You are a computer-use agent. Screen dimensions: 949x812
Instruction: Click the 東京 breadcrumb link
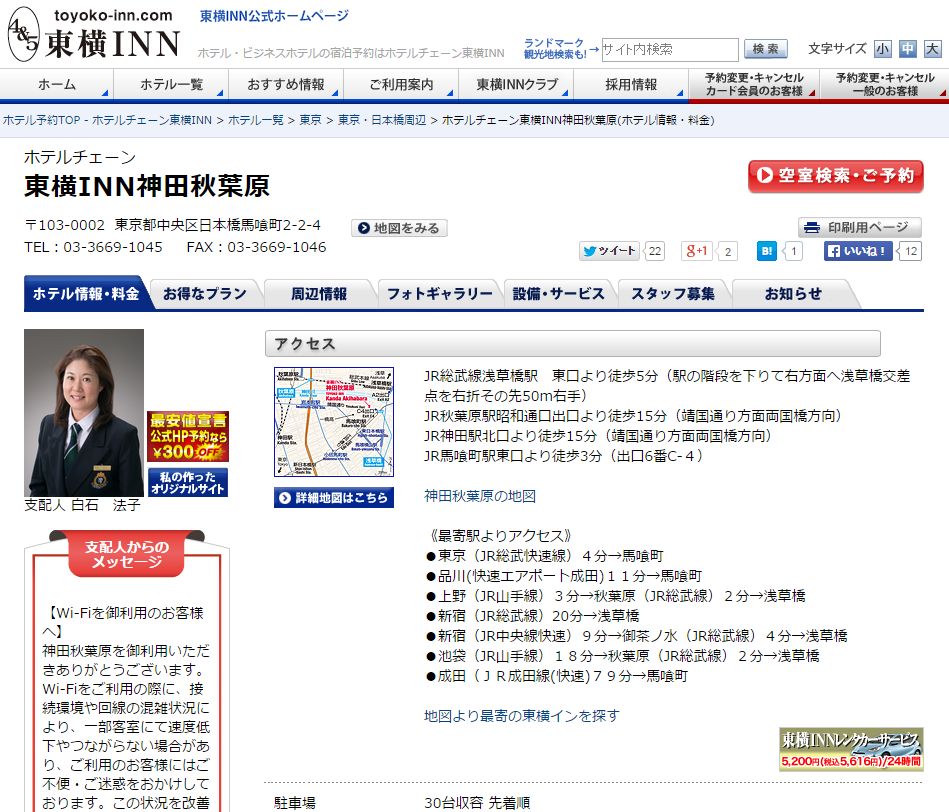(x=310, y=120)
